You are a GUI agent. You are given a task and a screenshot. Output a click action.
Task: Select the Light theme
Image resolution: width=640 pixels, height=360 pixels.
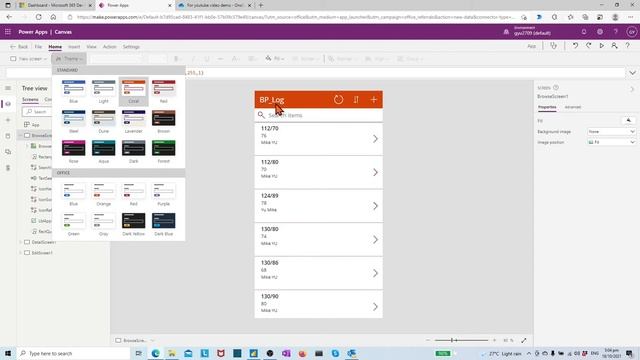104,91
